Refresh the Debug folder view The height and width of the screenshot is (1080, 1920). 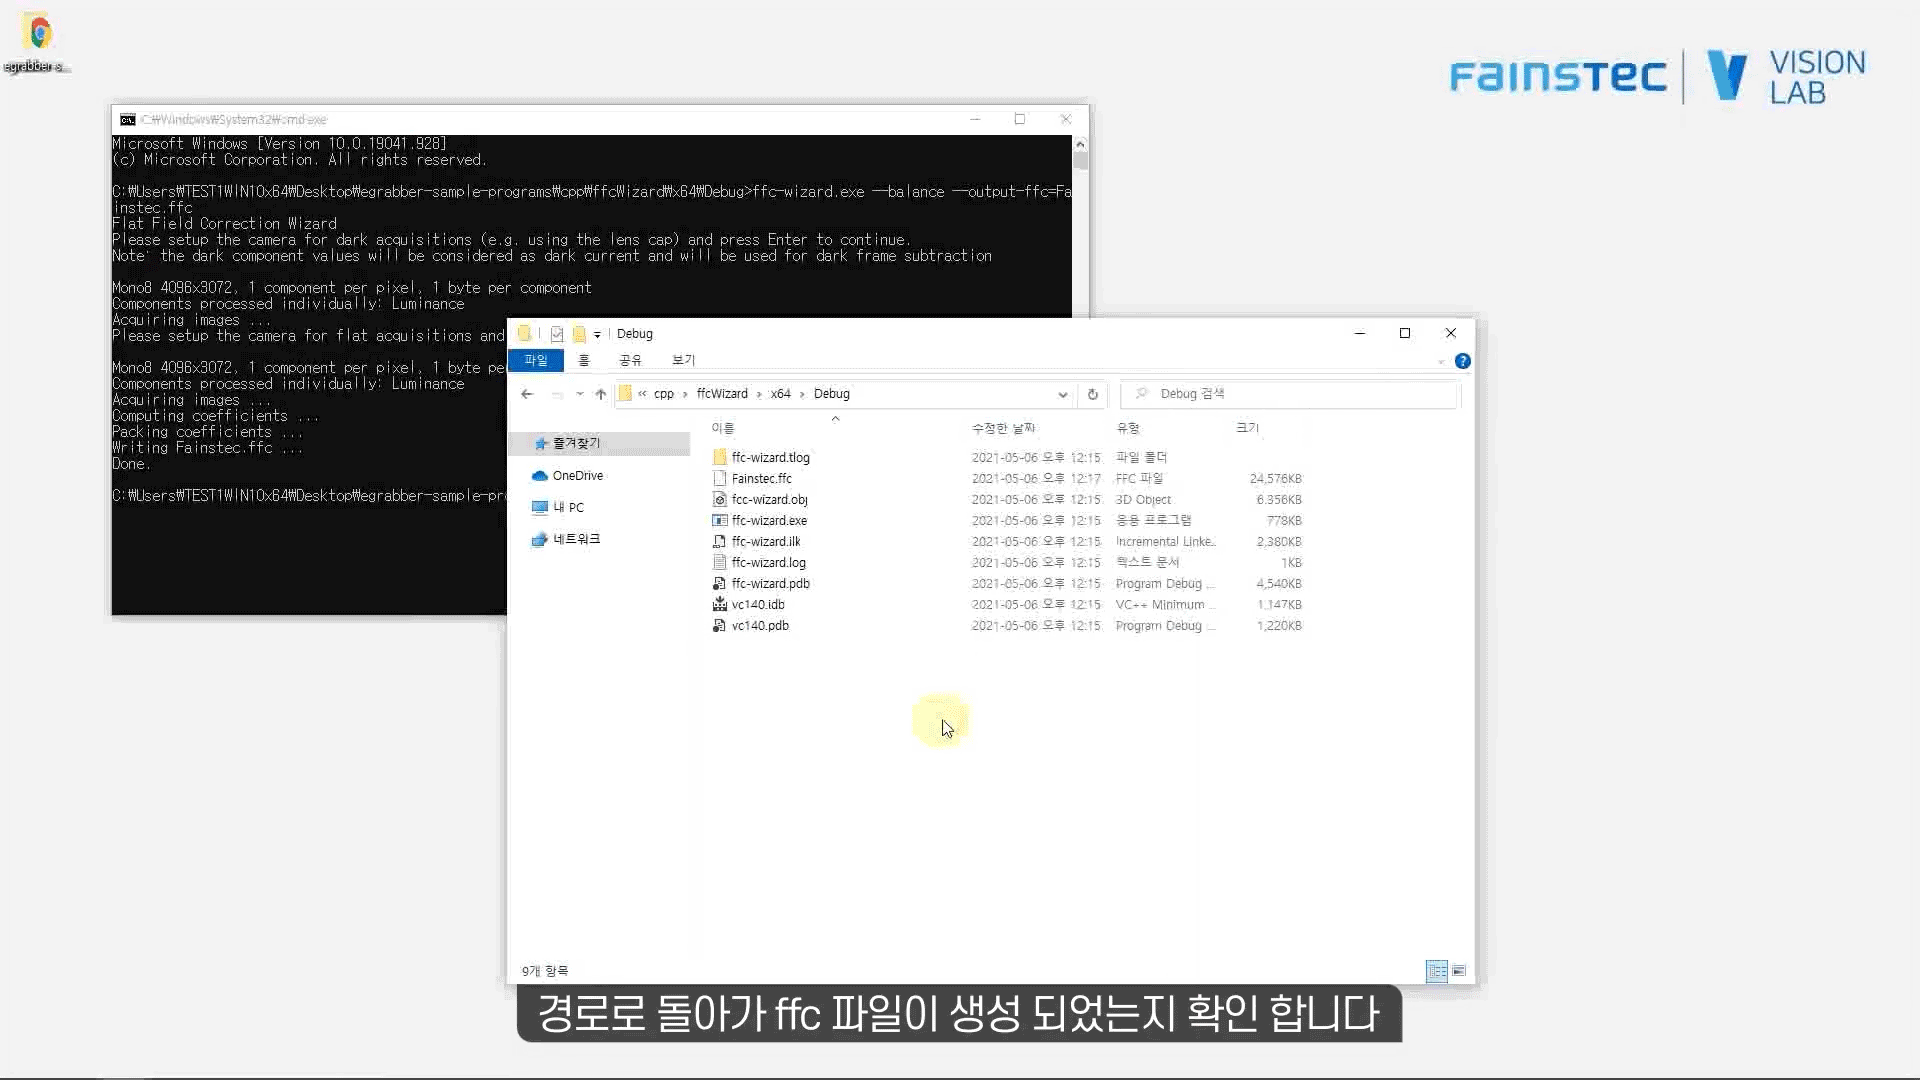click(1092, 394)
